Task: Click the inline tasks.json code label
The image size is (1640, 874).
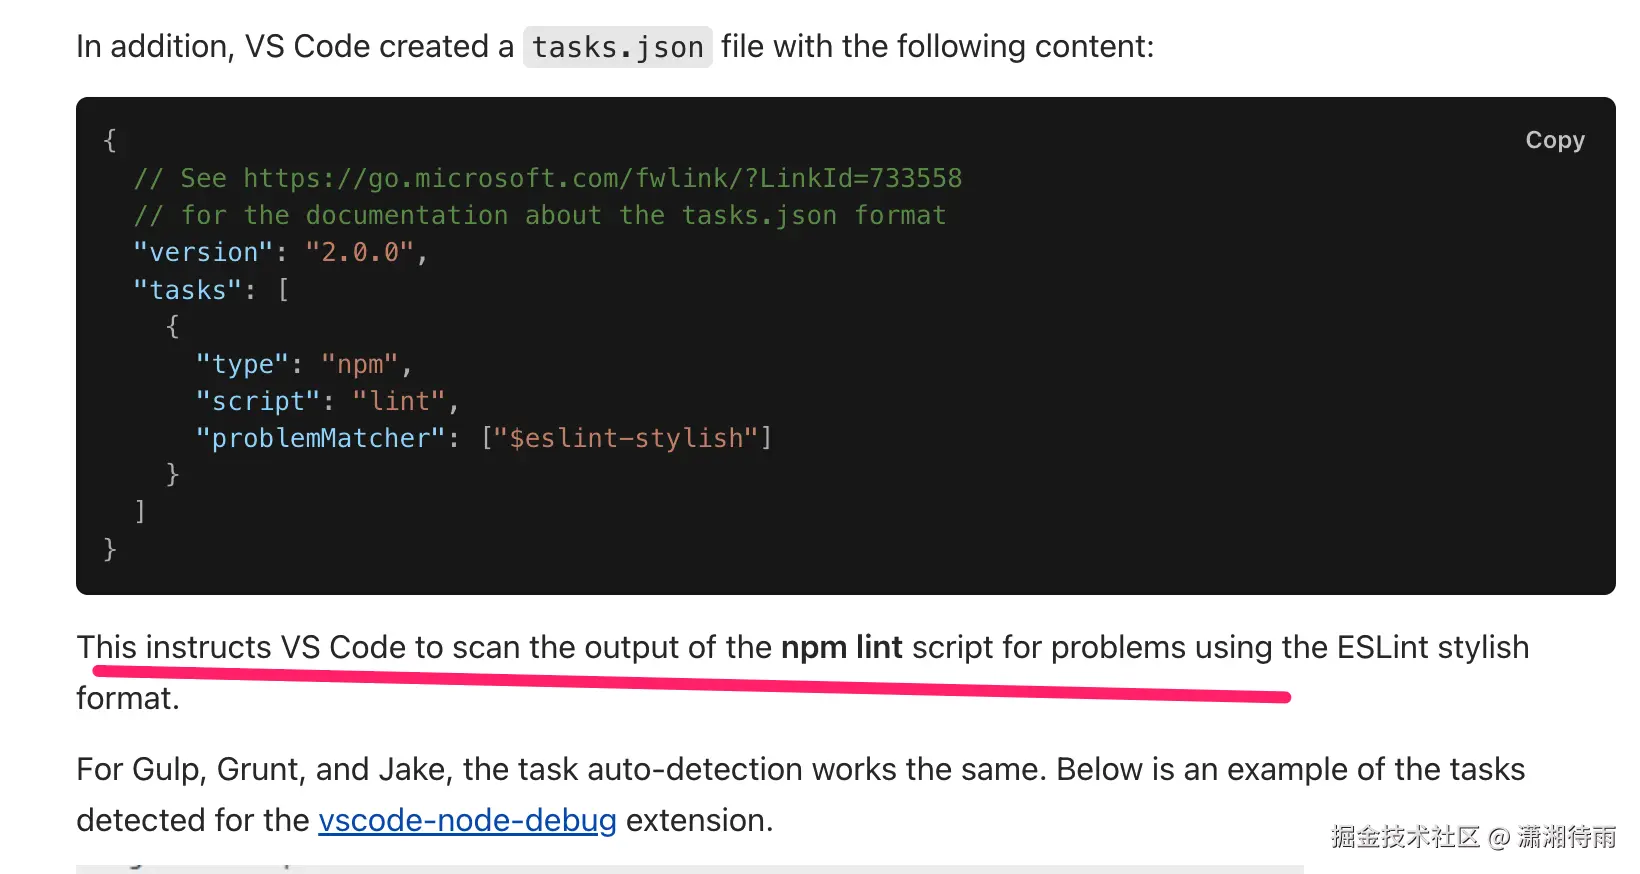Action: [x=617, y=47]
